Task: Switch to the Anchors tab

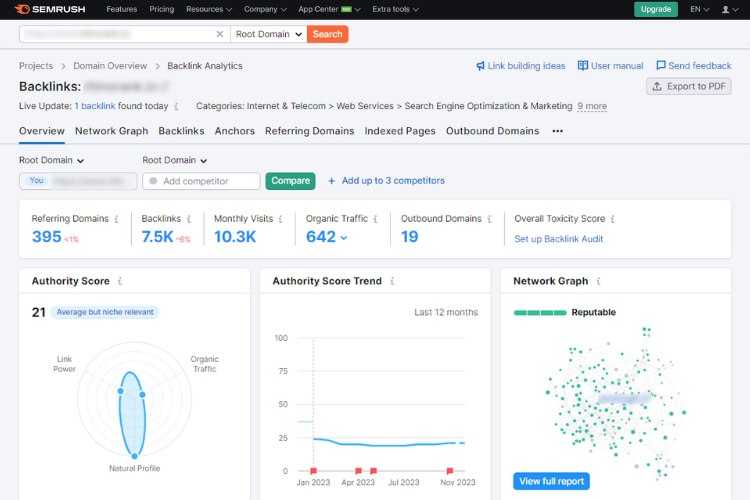Action: click(234, 131)
